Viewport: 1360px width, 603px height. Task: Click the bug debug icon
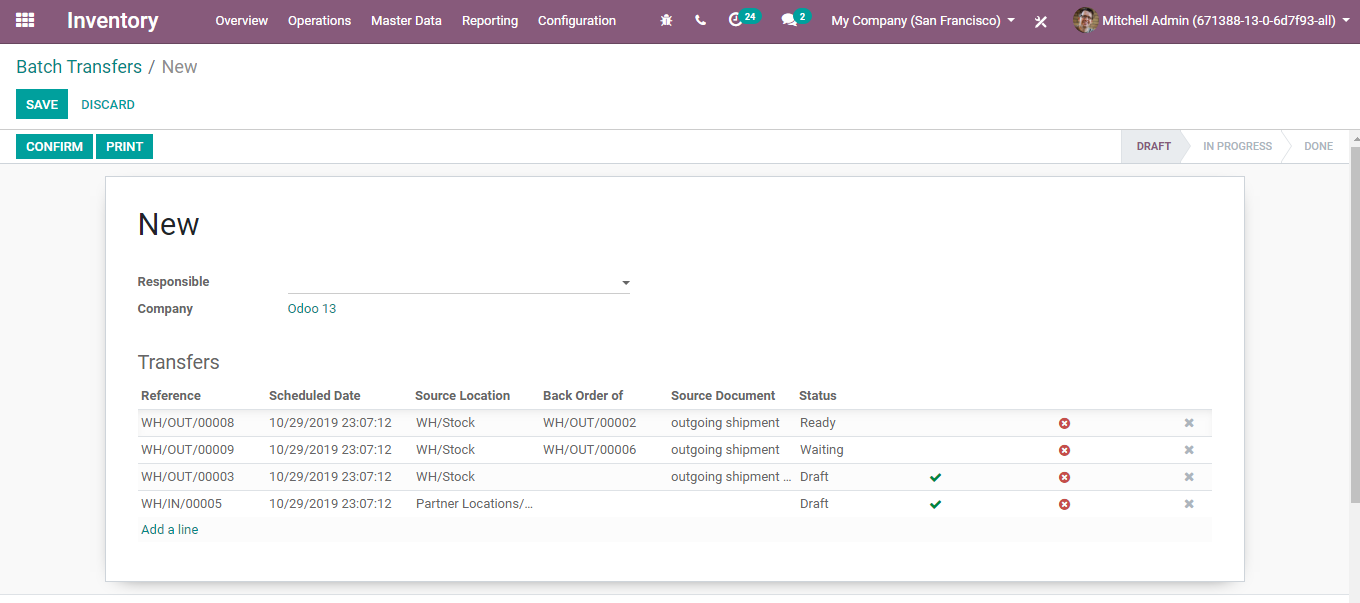(667, 20)
